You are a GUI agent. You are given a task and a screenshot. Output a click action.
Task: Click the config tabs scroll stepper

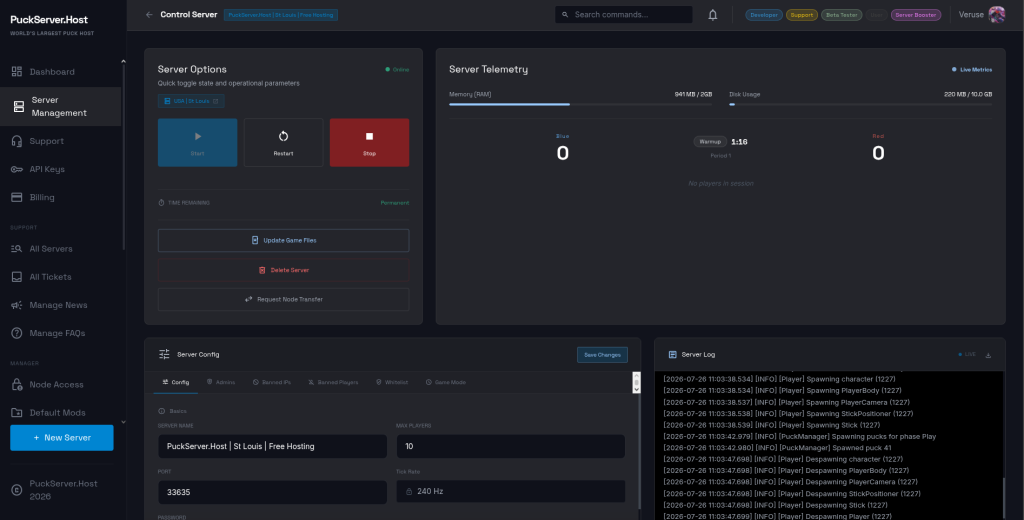point(637,383)
